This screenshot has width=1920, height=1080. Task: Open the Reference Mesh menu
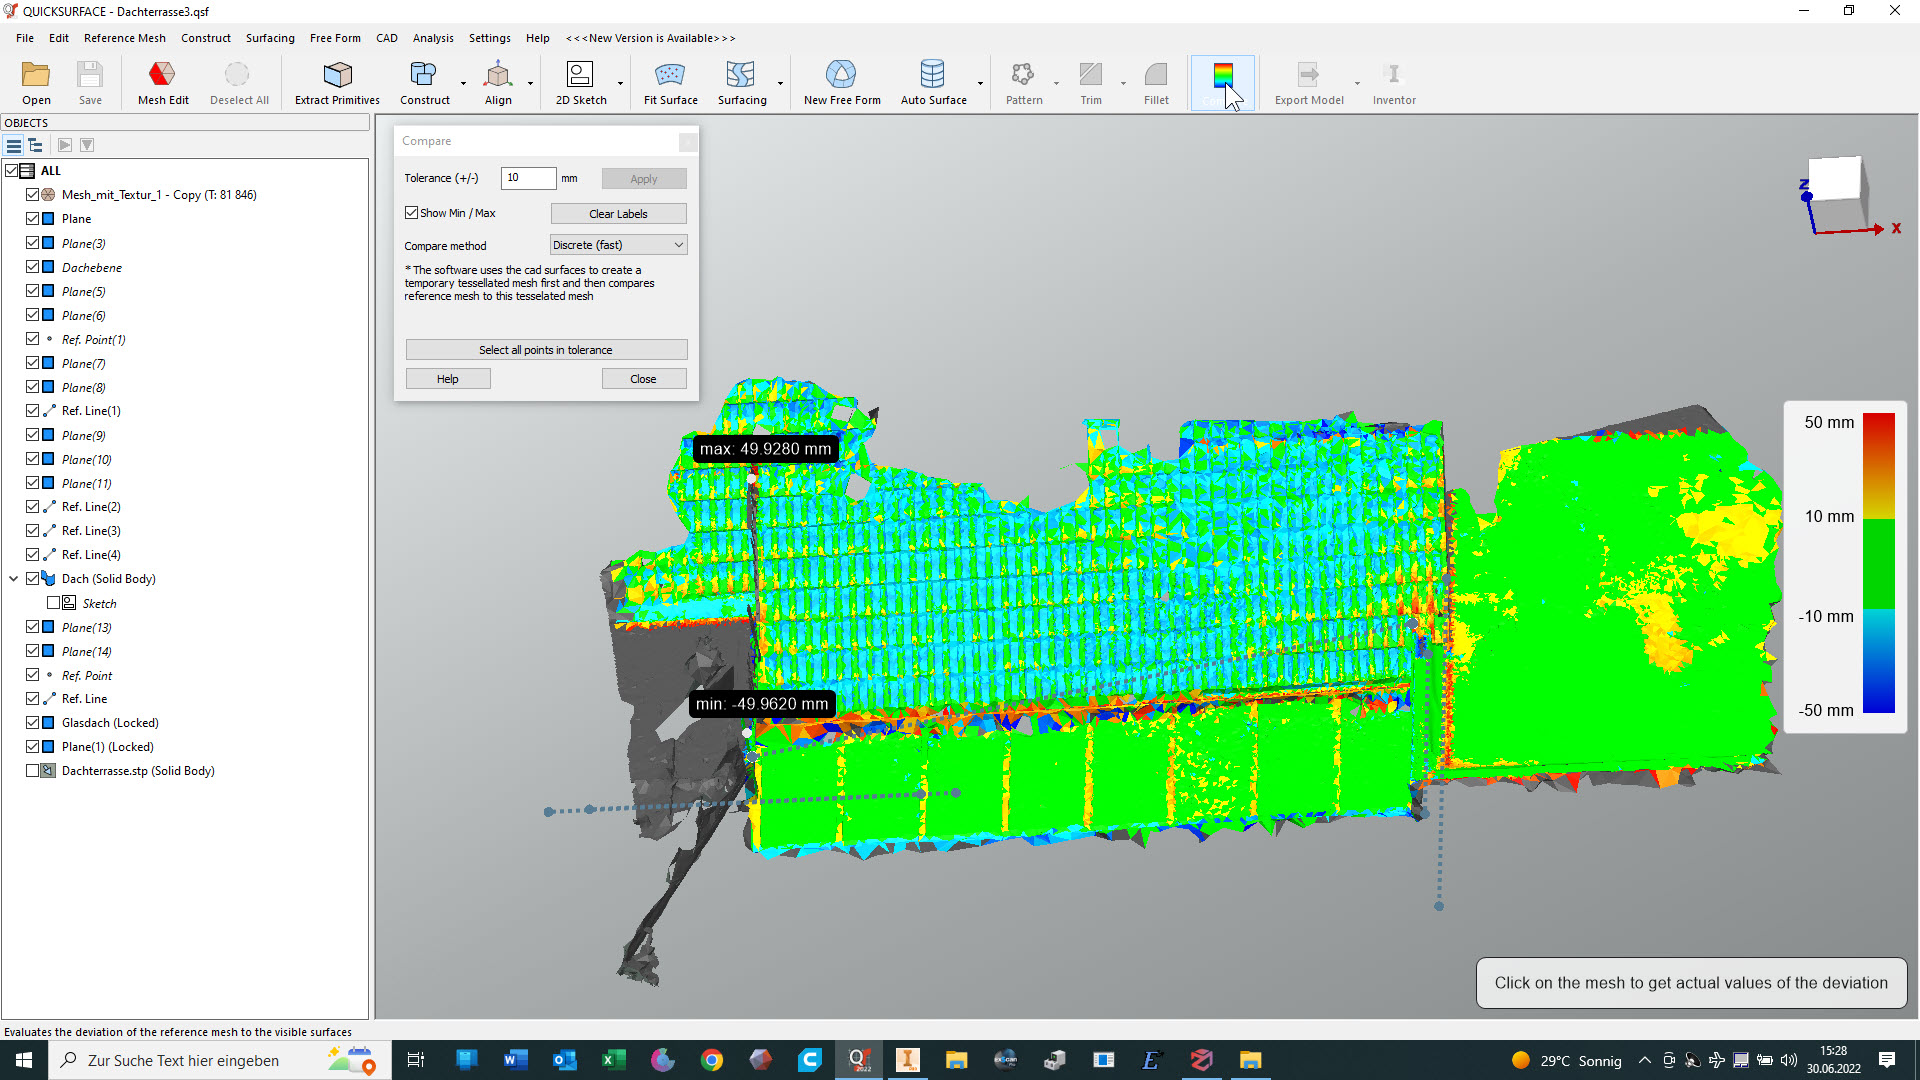pos(124,38)
